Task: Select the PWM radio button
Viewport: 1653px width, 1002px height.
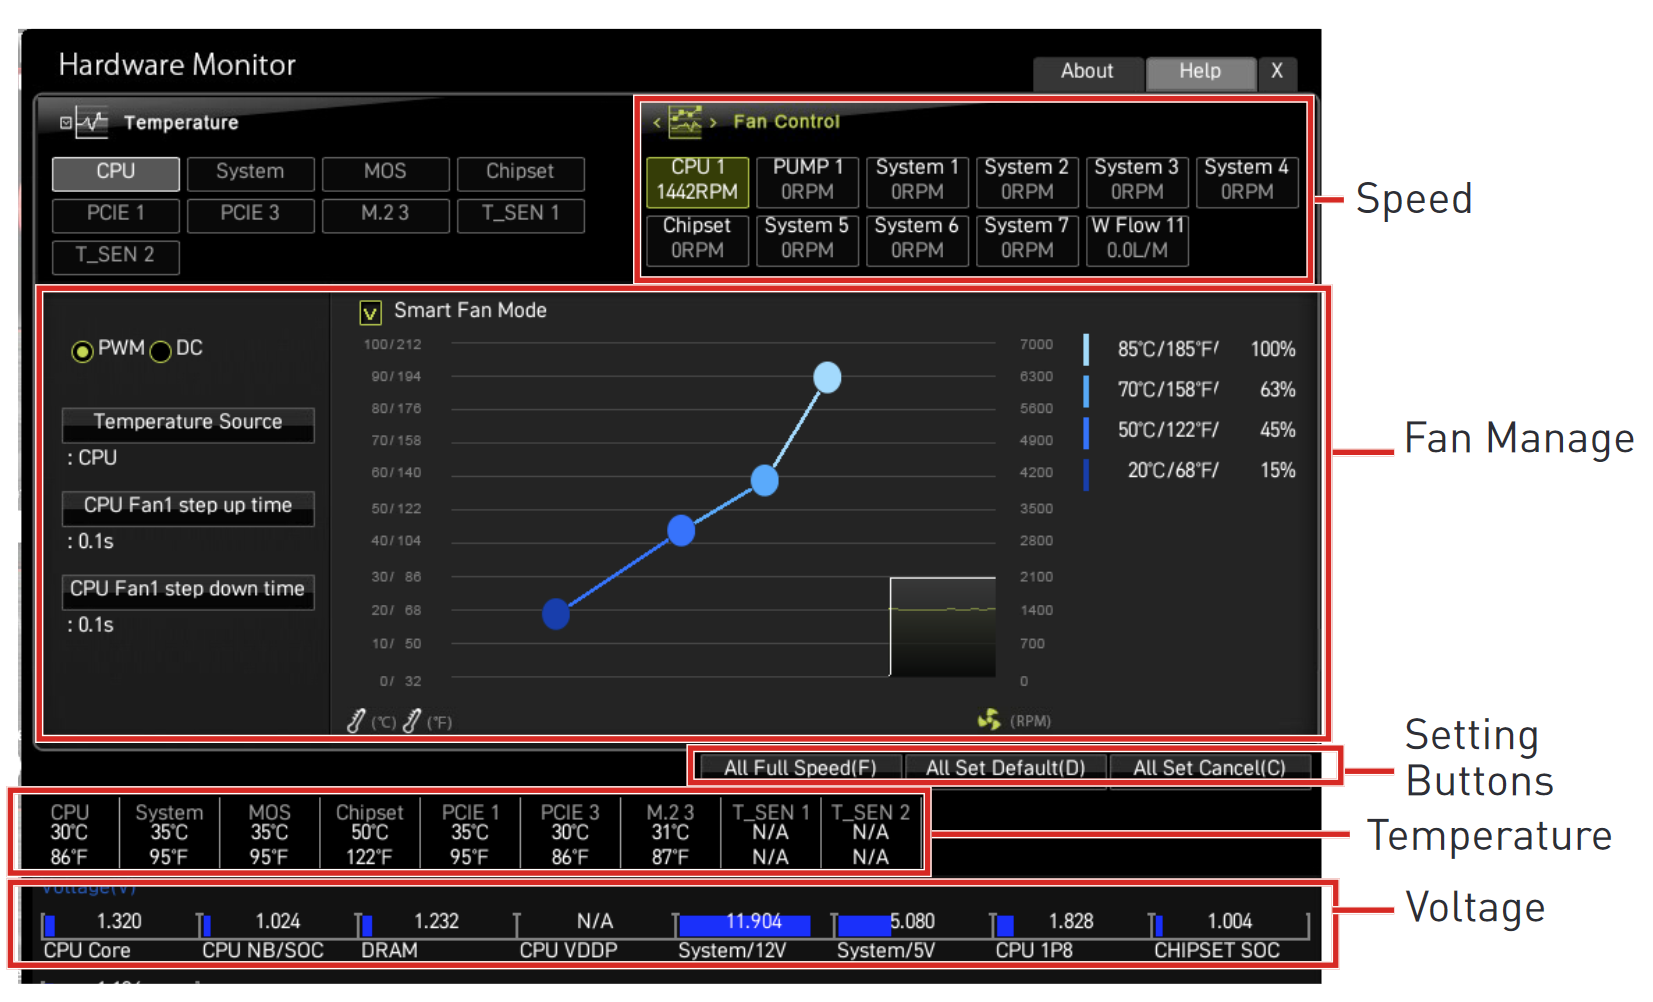Action: [x=82, y=351]
